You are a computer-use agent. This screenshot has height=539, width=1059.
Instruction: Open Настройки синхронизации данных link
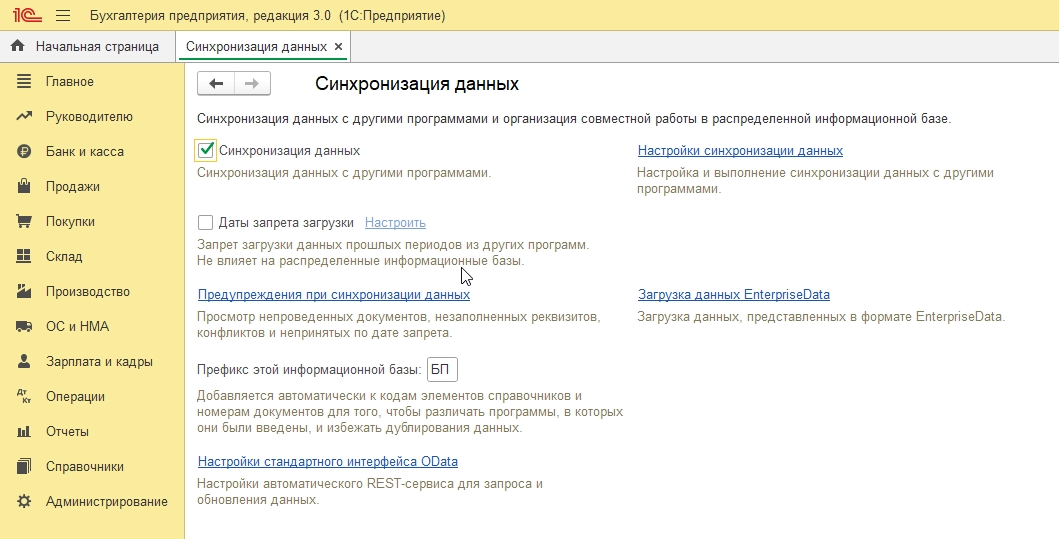pyautogui.click(x=740, y=151)
